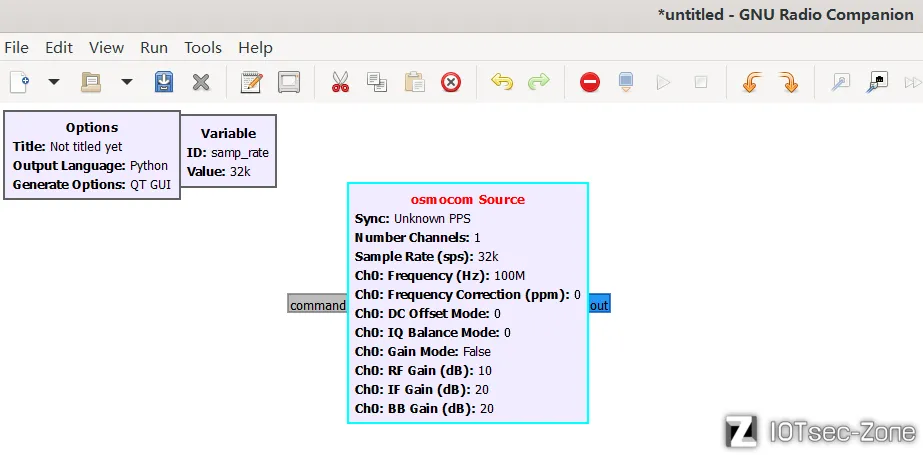Screen dimensions: 923x455
Task: Rotate block counterclockwise
Action: [751, 82]
